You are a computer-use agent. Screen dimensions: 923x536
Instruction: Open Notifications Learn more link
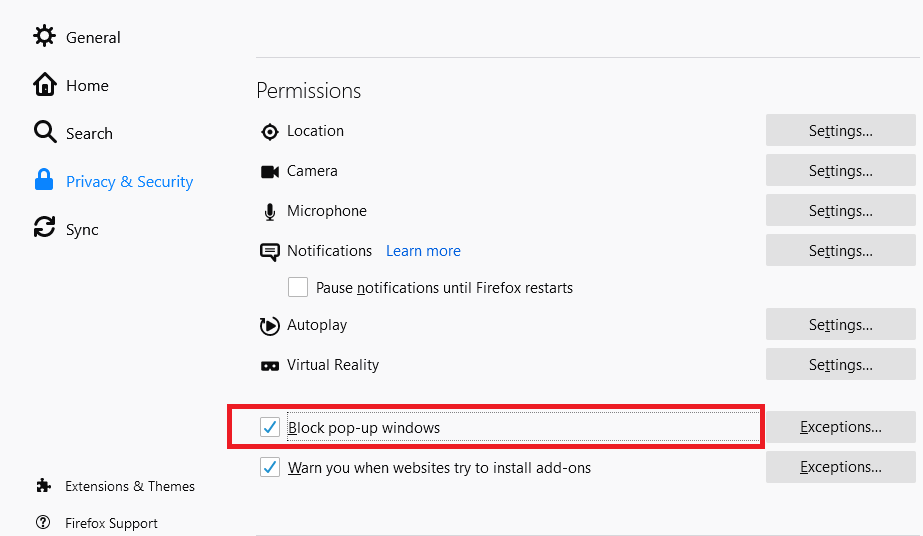point(423,251)
